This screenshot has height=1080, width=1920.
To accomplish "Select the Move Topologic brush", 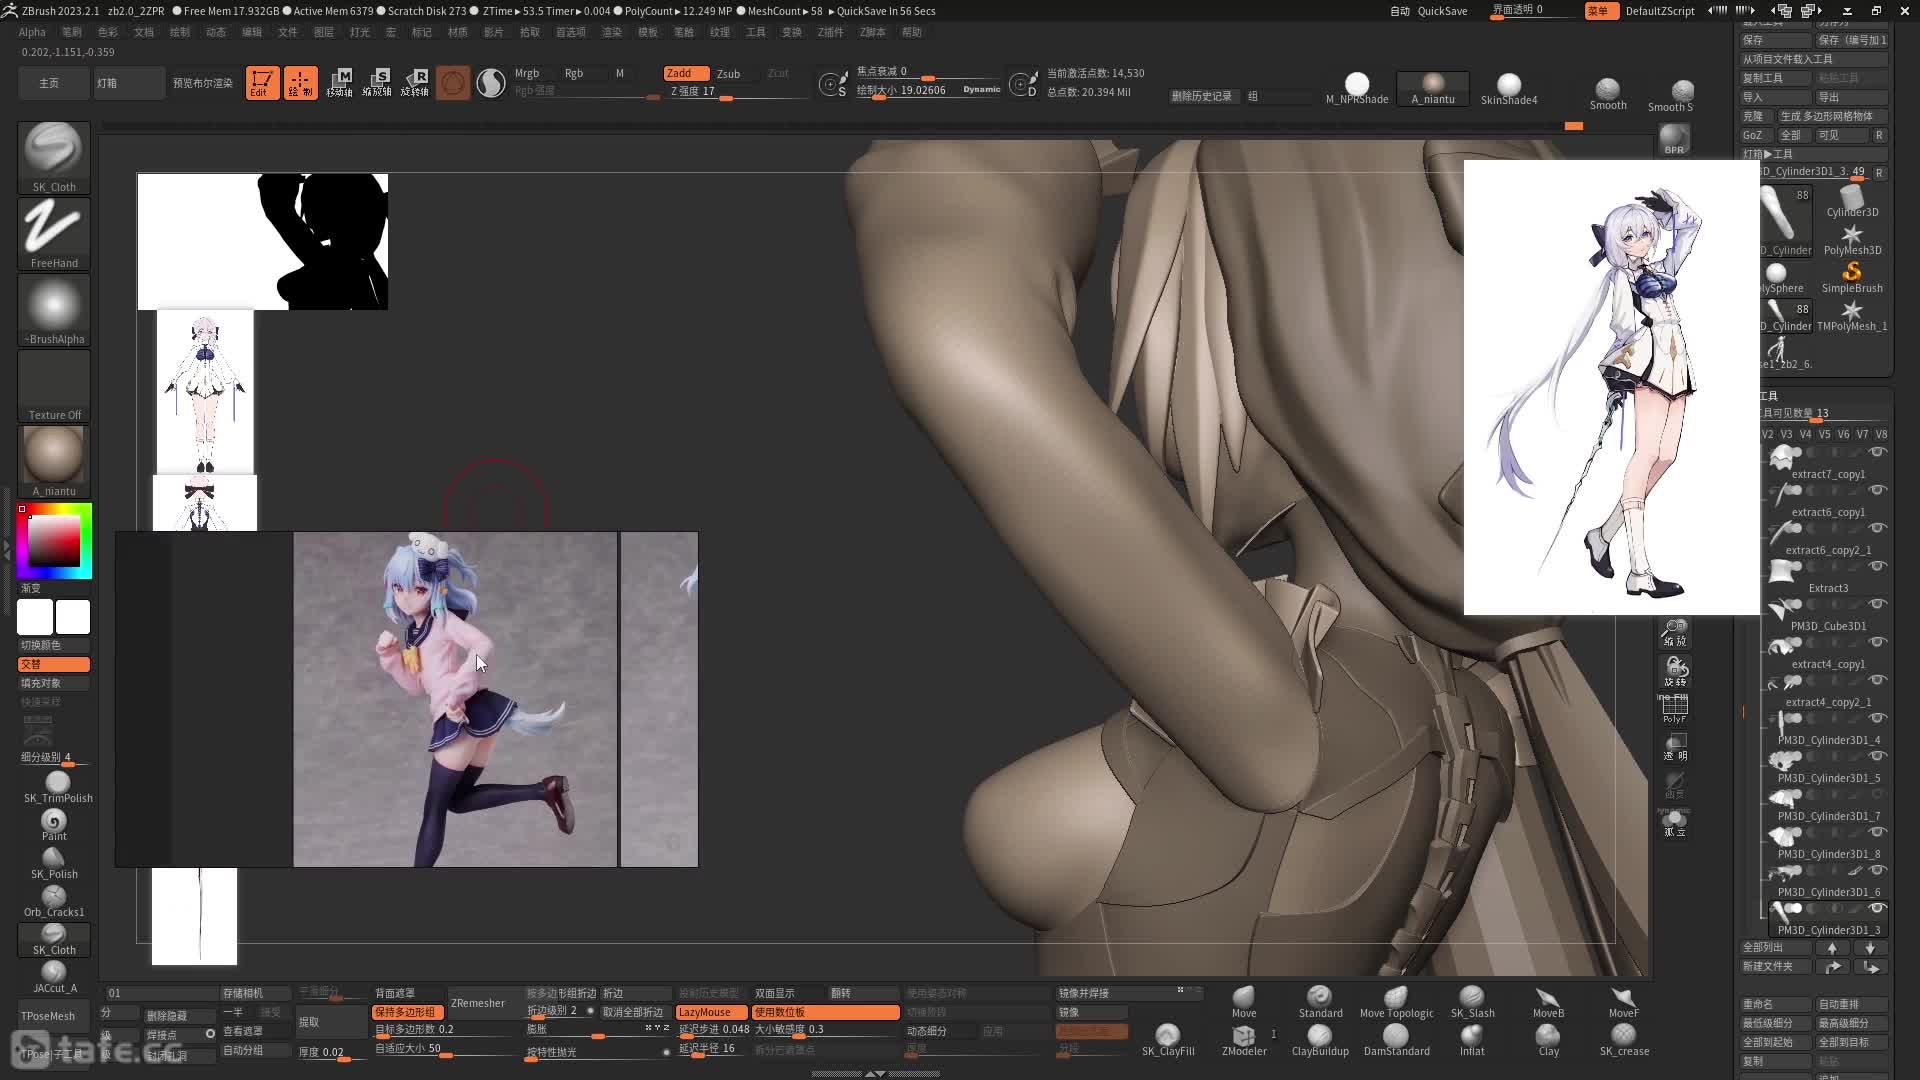I will tap(1396, 1003).
